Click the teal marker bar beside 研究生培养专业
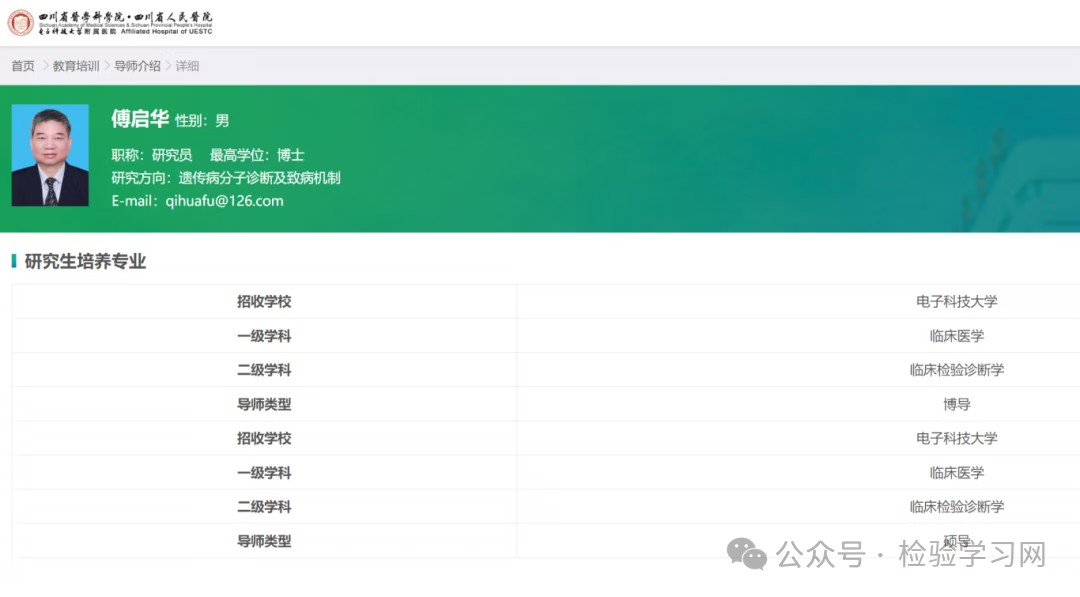The height and width of the screenshot is (597, 1080). click(x=14, y=261)
